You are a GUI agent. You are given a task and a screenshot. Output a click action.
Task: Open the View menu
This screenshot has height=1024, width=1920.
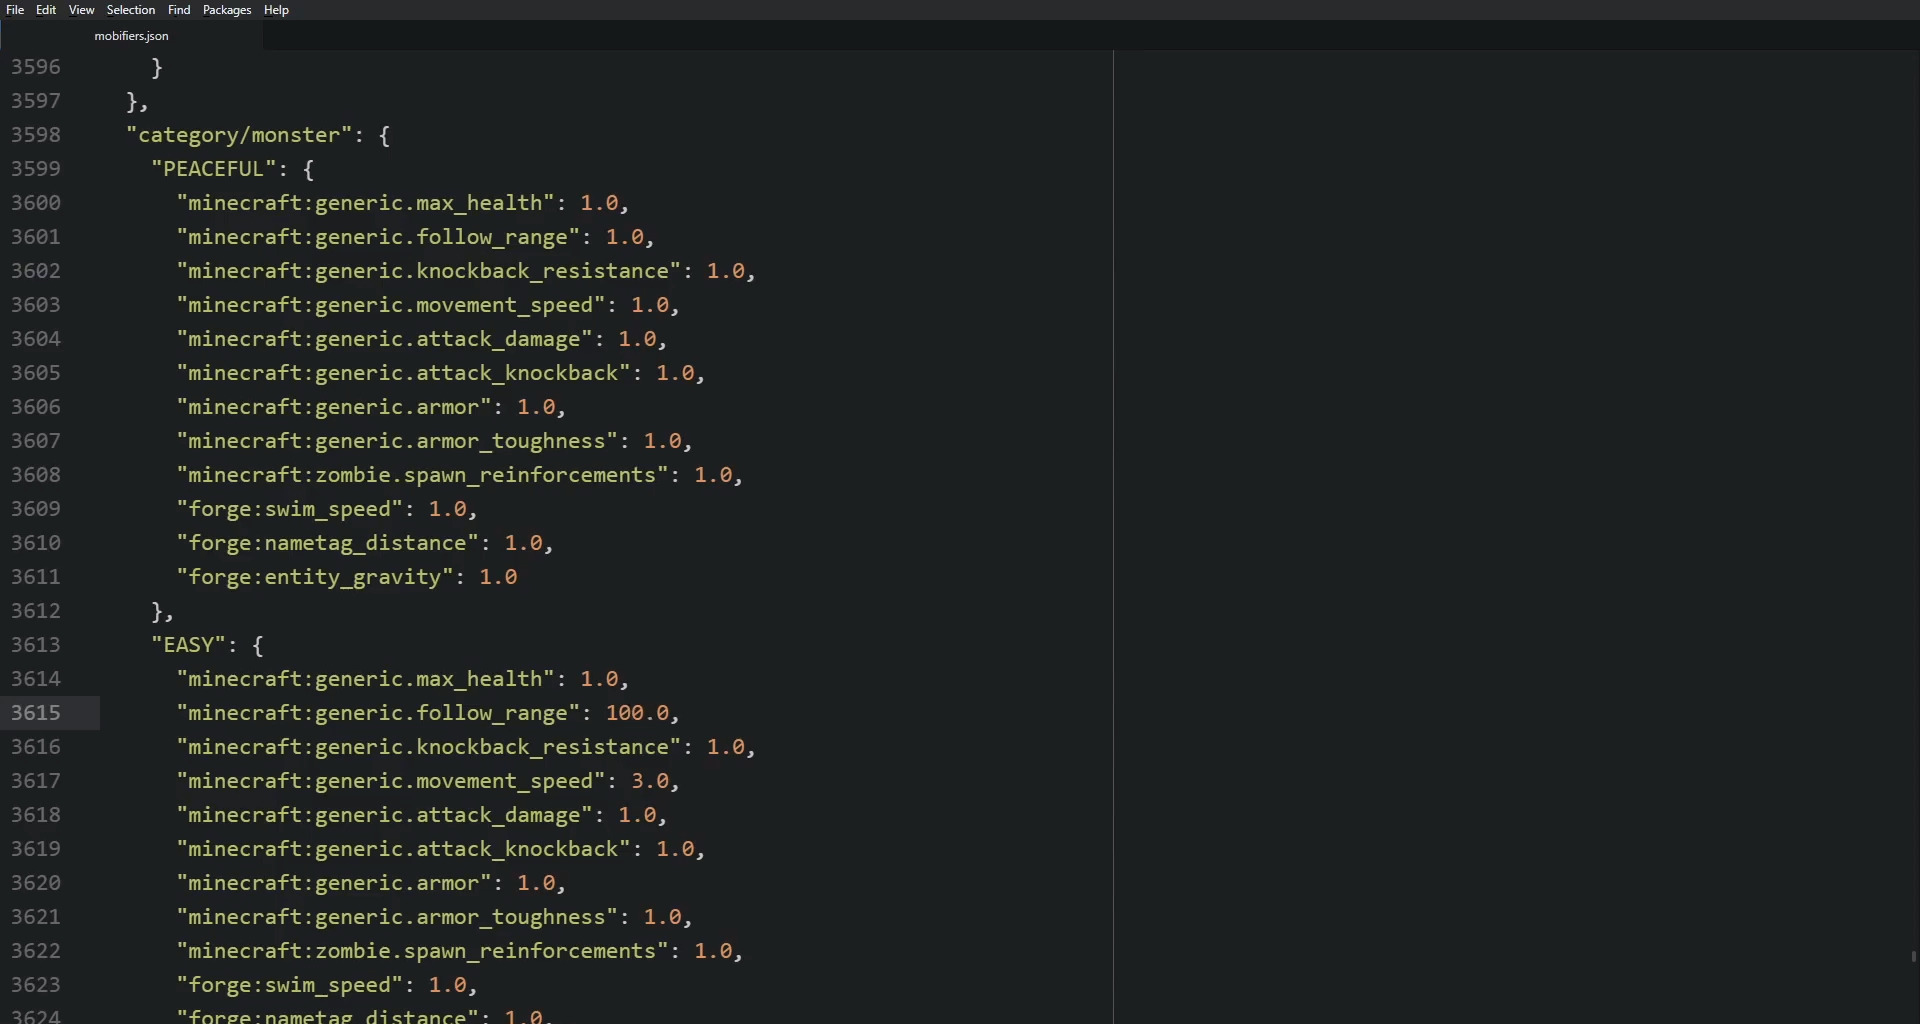[x=82, y=10]
